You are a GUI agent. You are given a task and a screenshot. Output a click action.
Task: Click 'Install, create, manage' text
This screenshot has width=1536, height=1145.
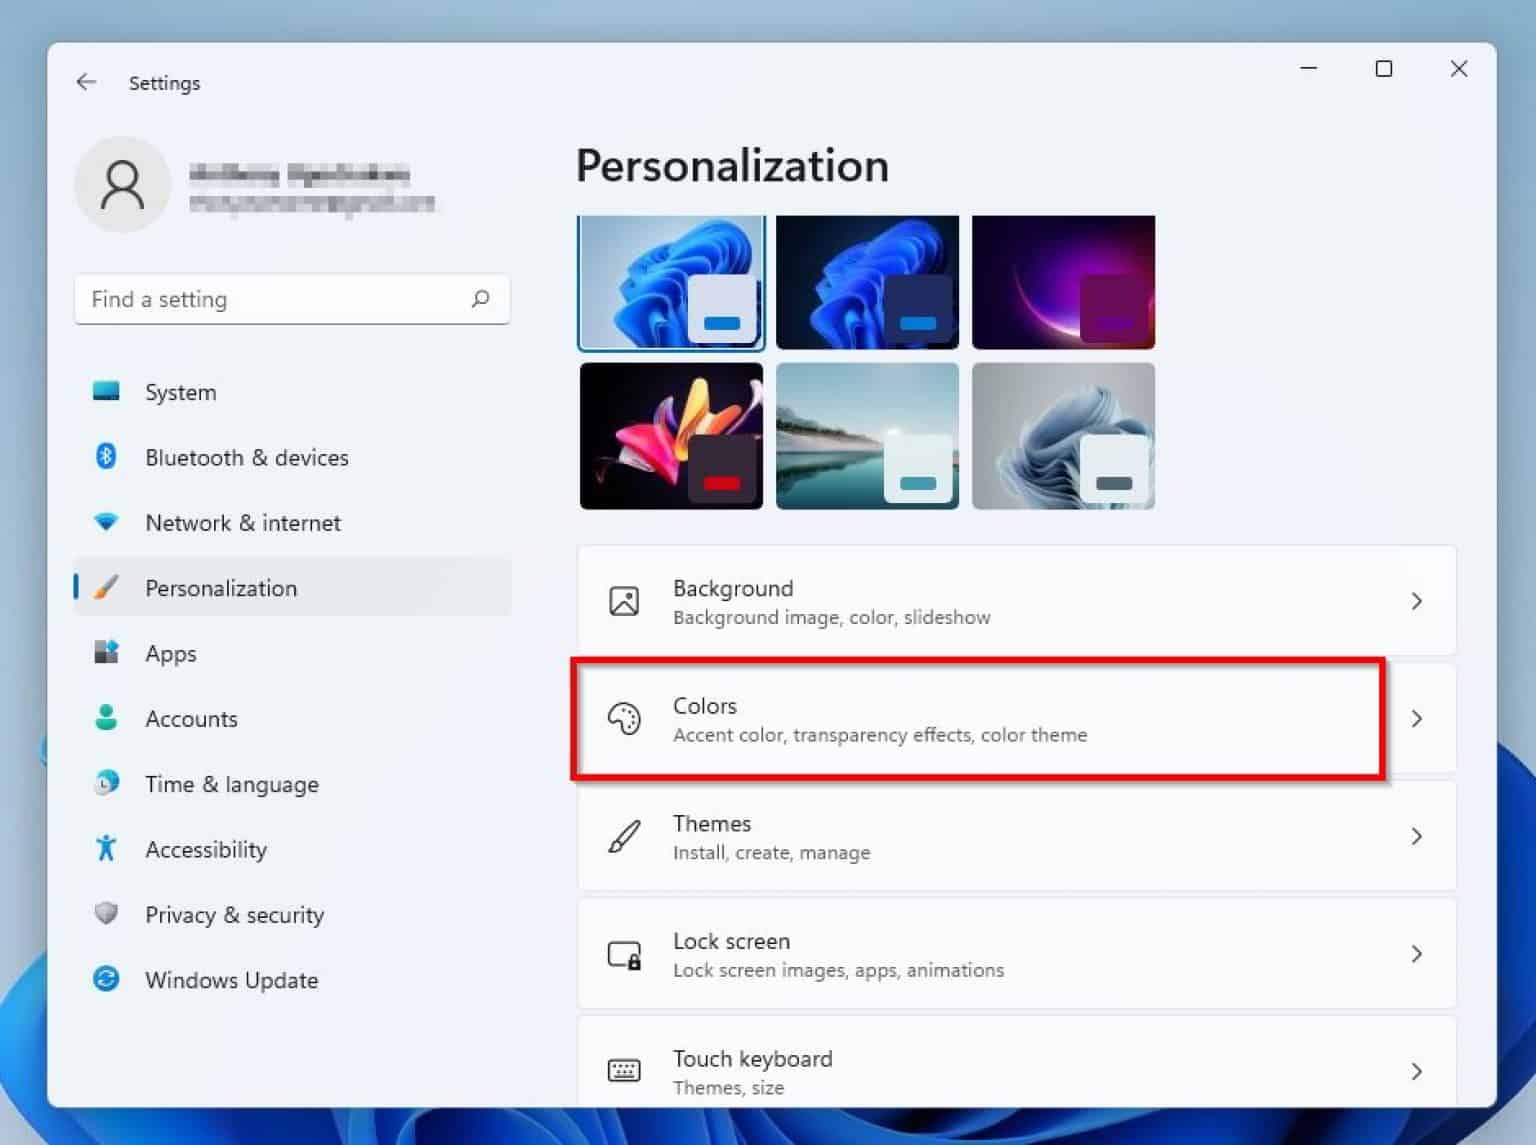772,853
